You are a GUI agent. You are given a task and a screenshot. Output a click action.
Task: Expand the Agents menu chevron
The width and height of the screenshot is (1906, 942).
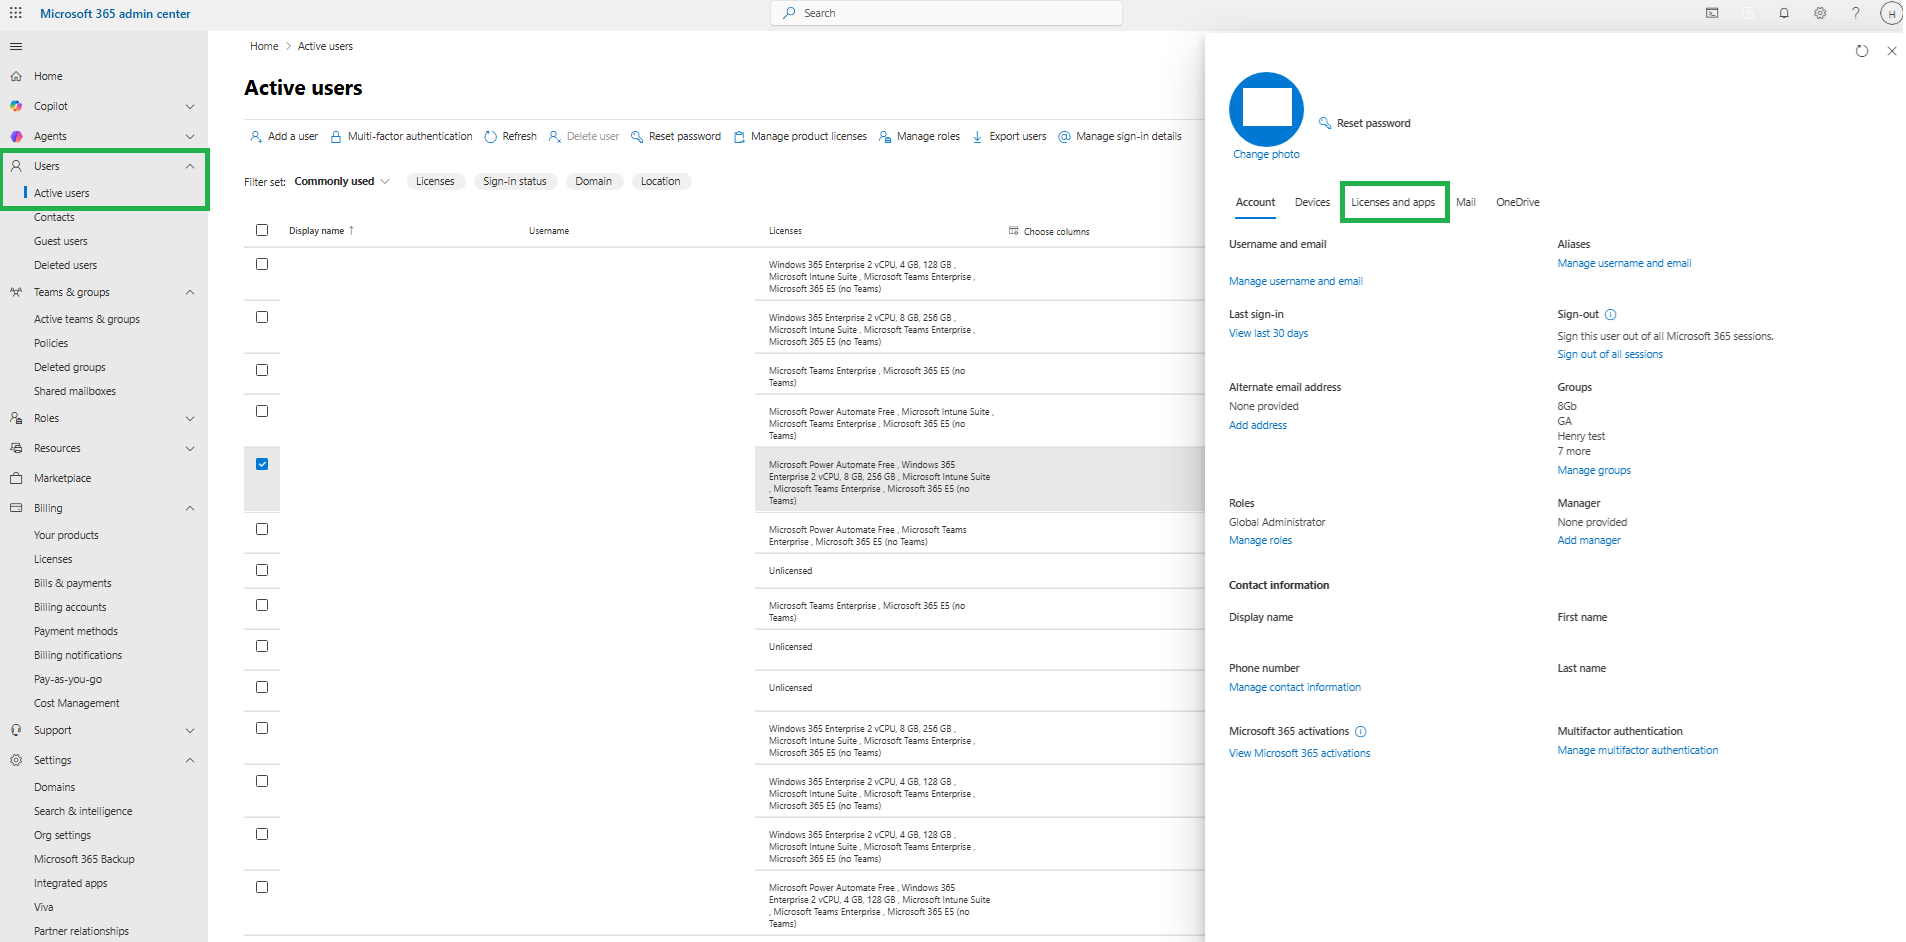pos(190,137)
